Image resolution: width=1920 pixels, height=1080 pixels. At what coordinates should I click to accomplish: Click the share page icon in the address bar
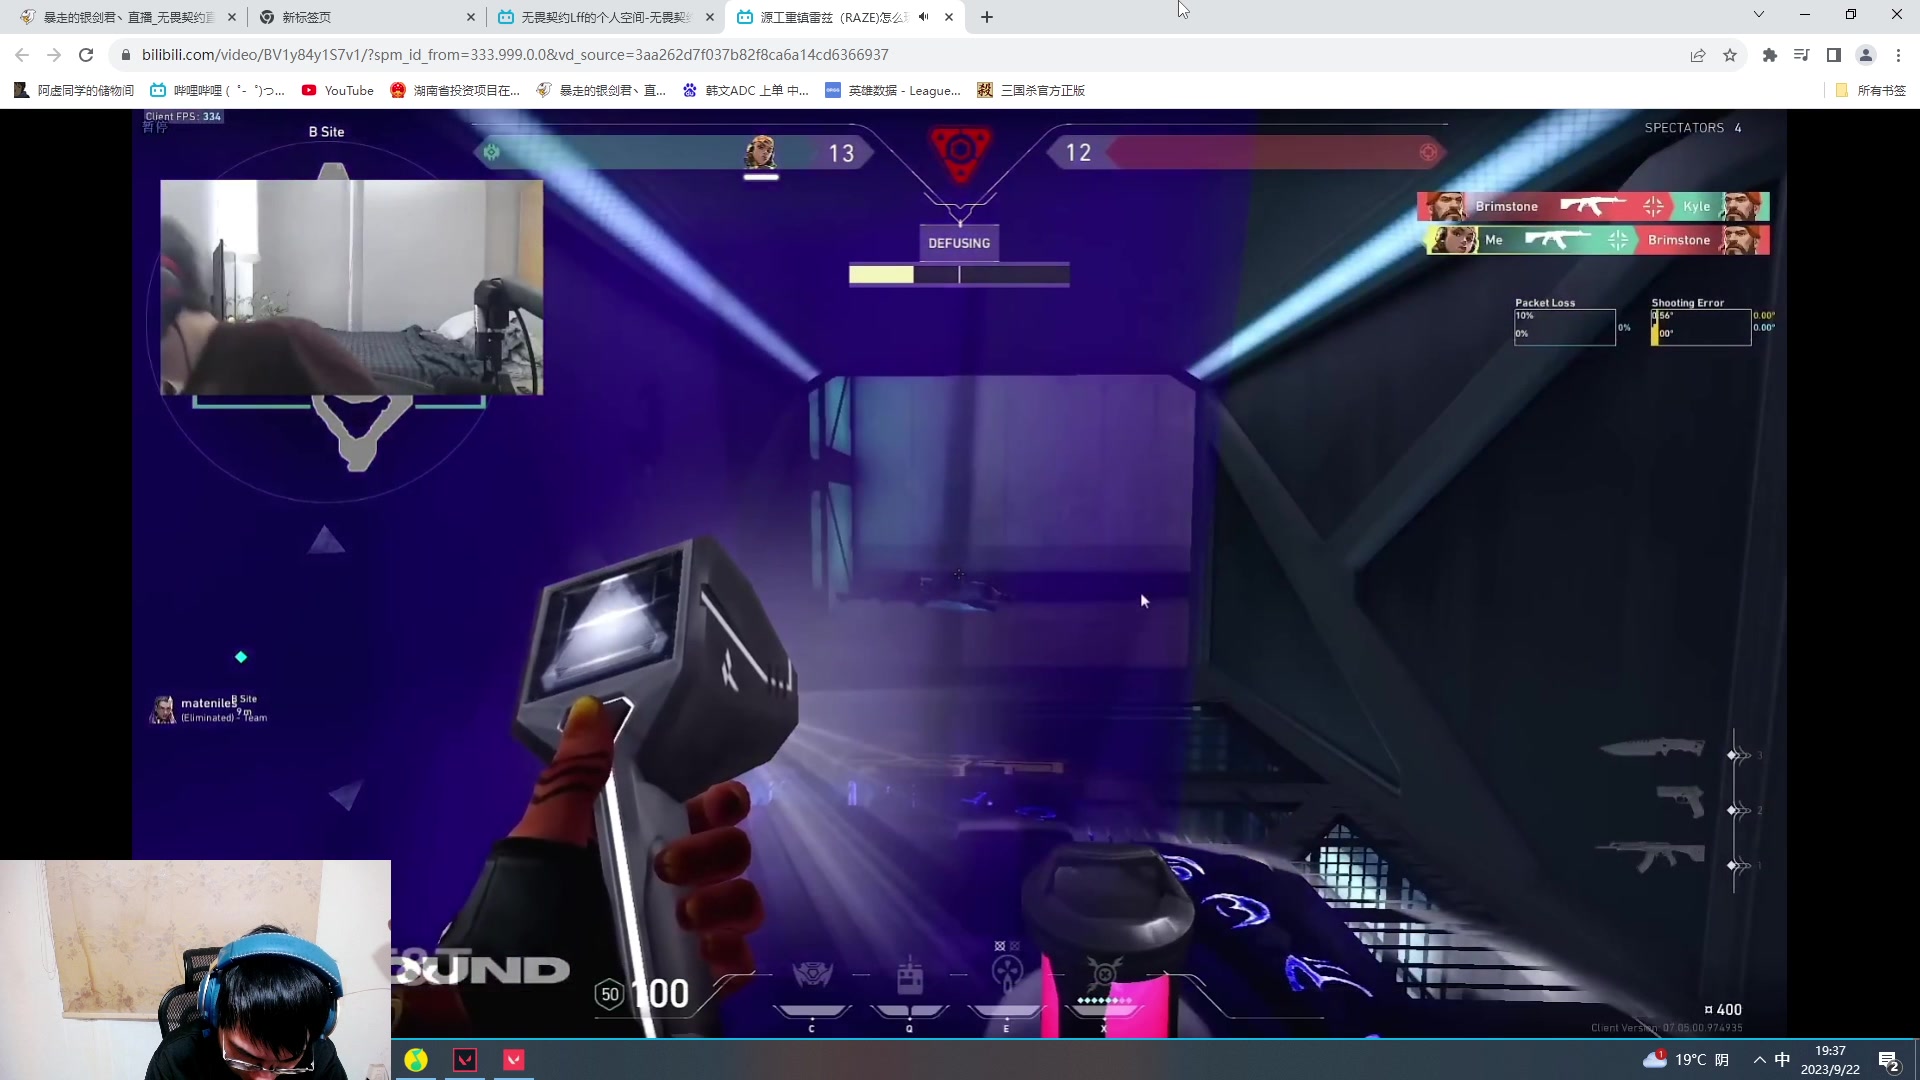[x=1697, y=55]
